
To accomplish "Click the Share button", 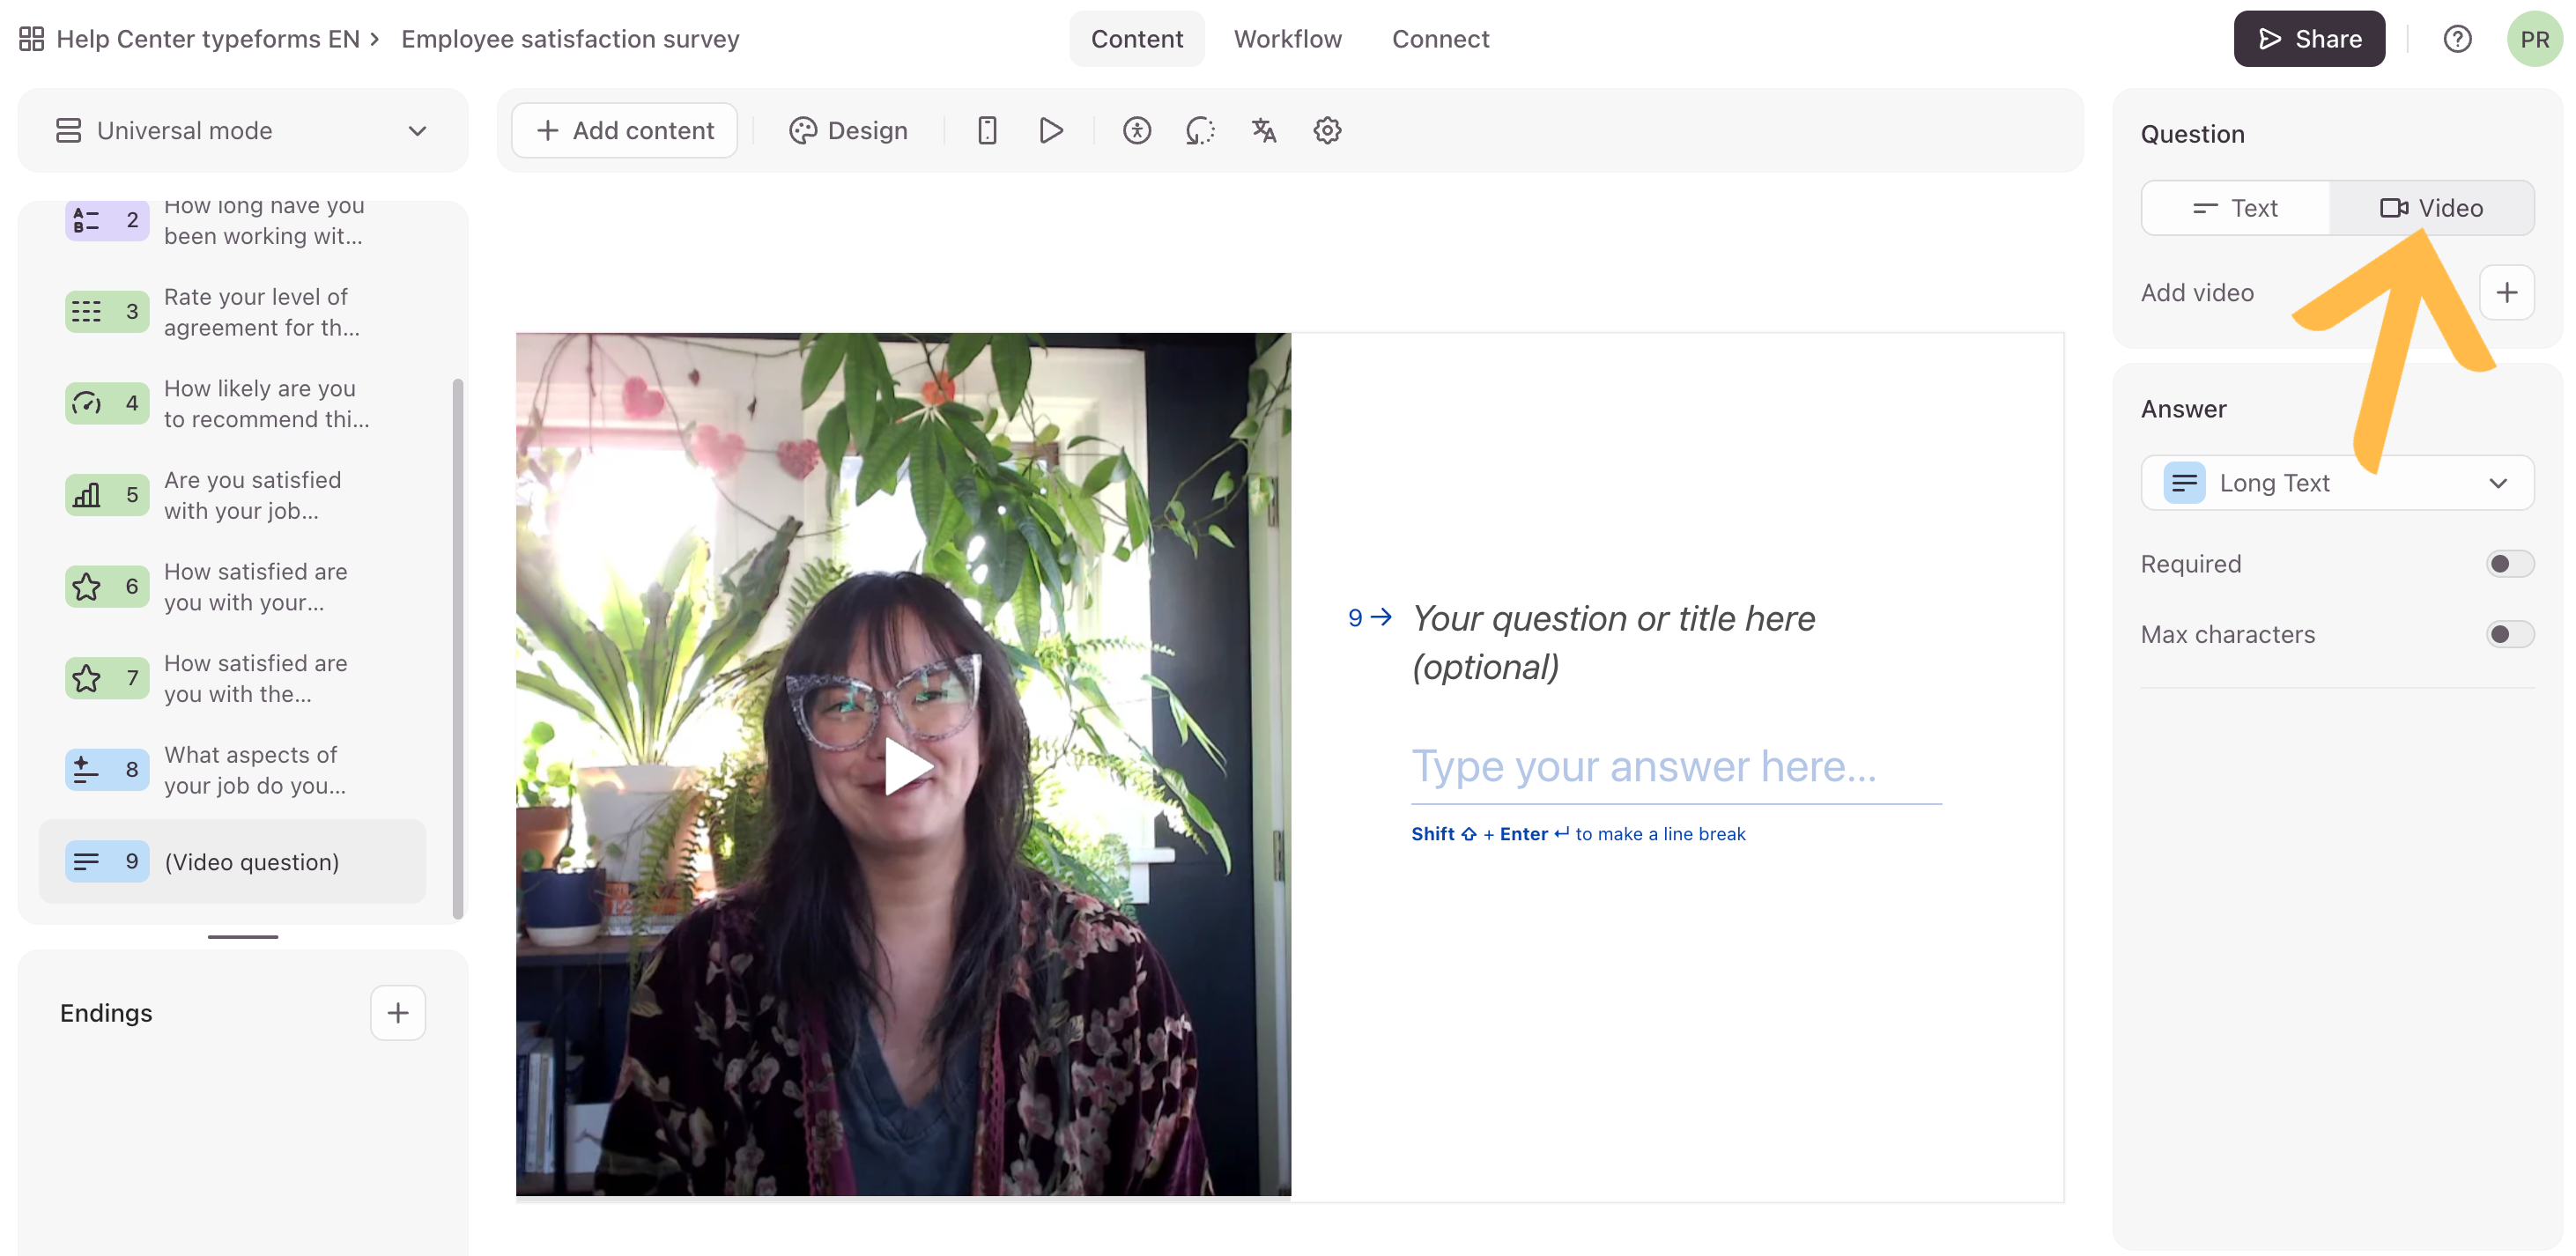I will click(2309, 39).
